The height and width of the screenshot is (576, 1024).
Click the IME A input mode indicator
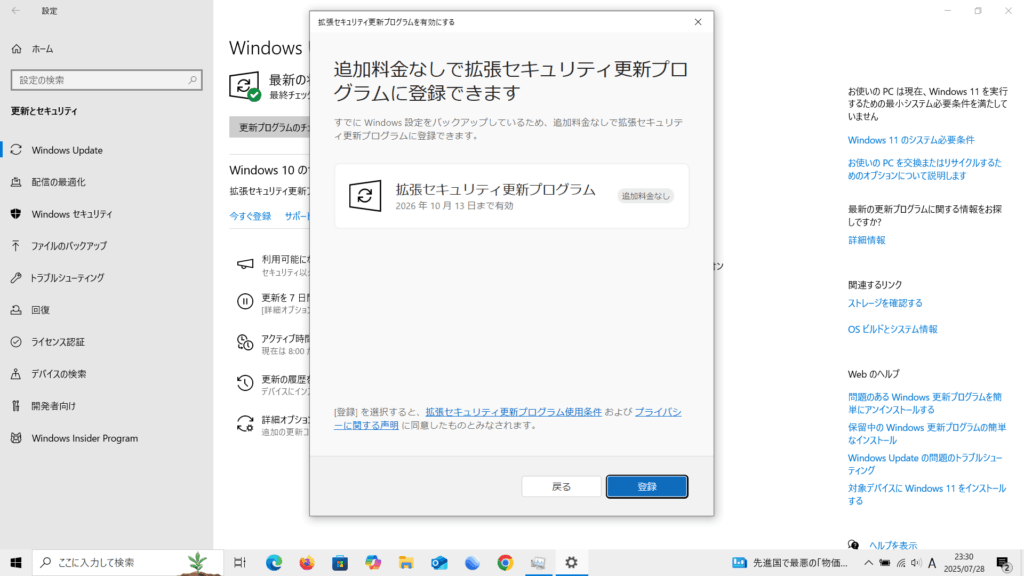932,562
